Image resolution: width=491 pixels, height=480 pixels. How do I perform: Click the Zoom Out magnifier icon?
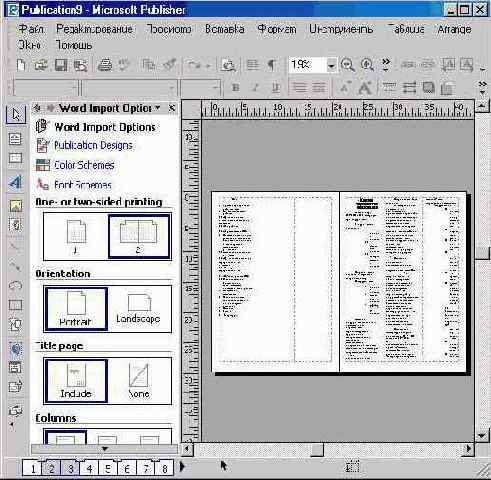pyautogui.click(x=347, y=65)
